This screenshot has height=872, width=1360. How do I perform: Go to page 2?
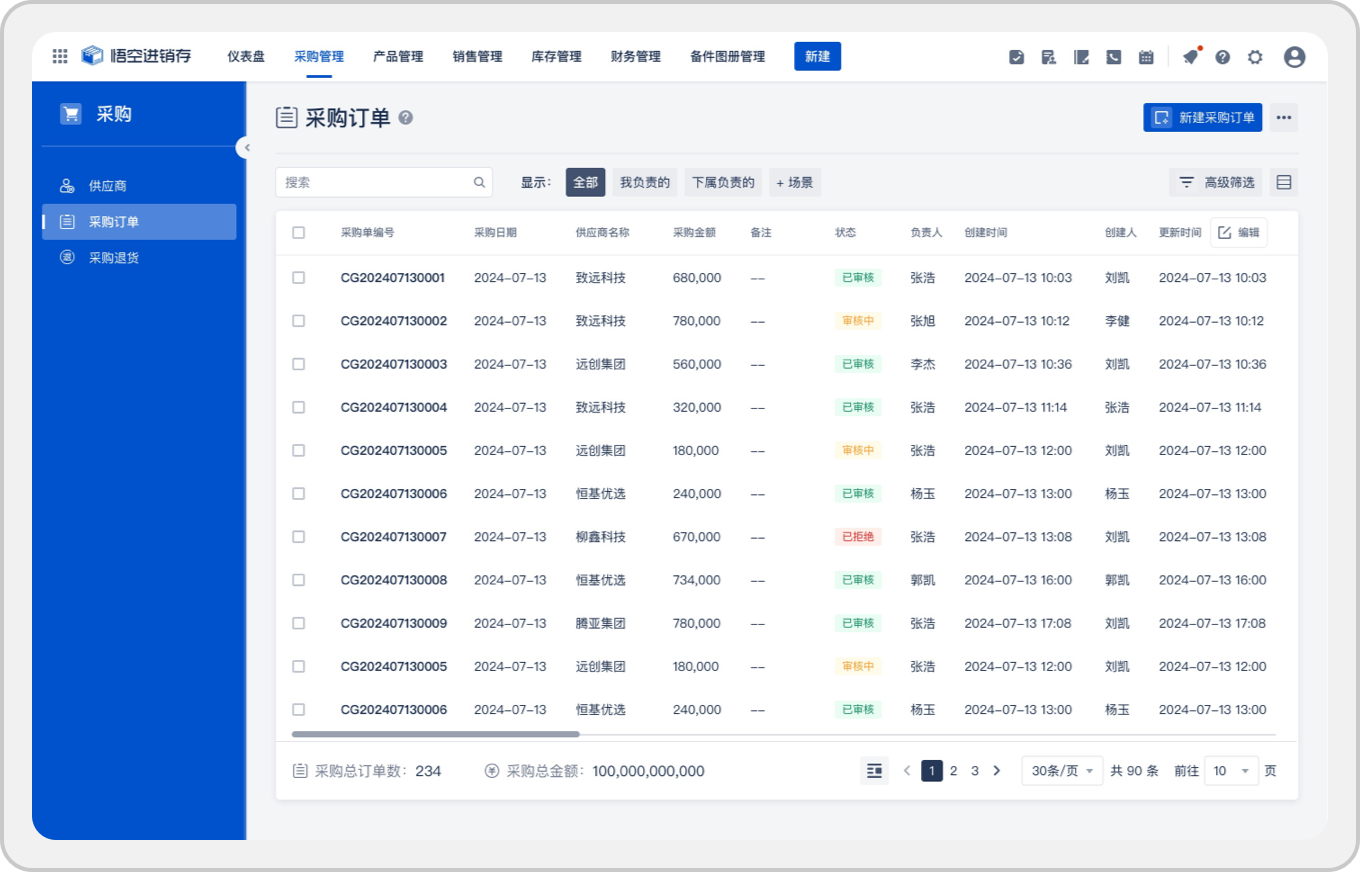tap(954, 770)
